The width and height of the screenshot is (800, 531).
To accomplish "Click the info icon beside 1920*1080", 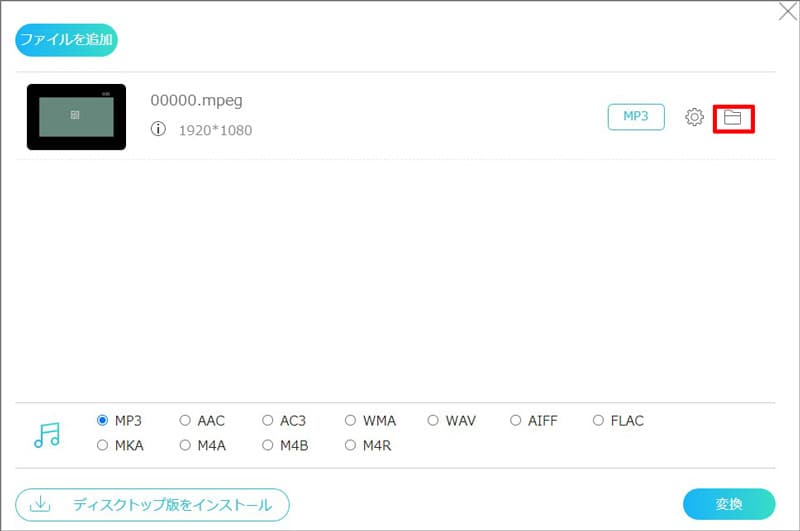I will click(x=158, y=130).
